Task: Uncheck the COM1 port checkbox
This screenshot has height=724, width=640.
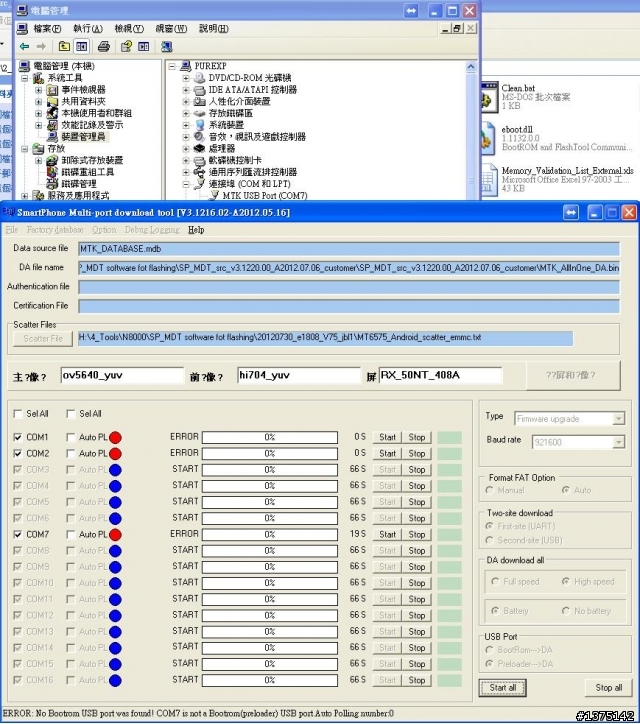Action: coord(18,437)
